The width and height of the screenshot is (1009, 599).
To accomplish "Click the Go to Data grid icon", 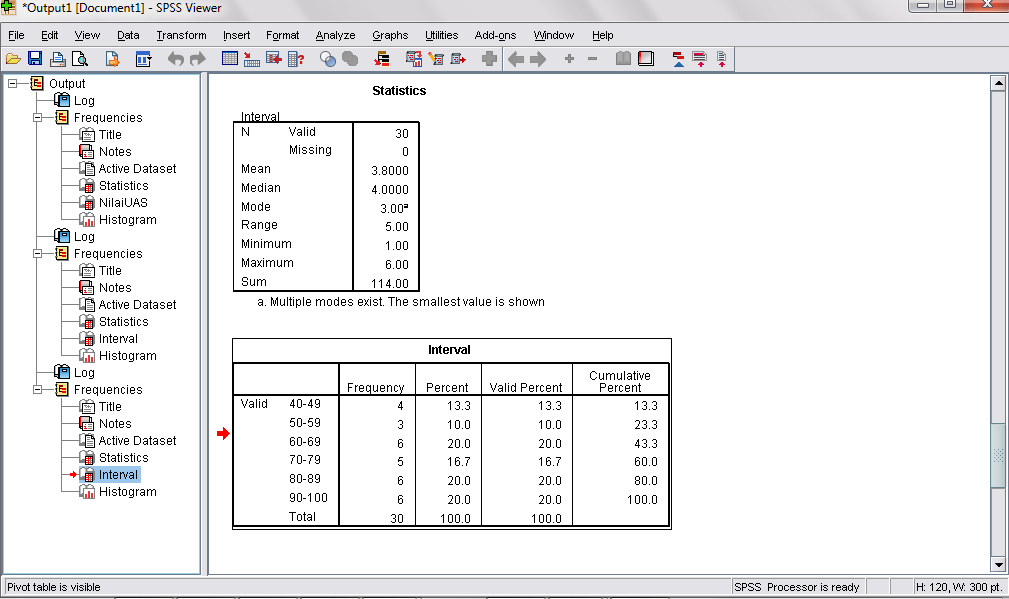I will click(230, 59).
